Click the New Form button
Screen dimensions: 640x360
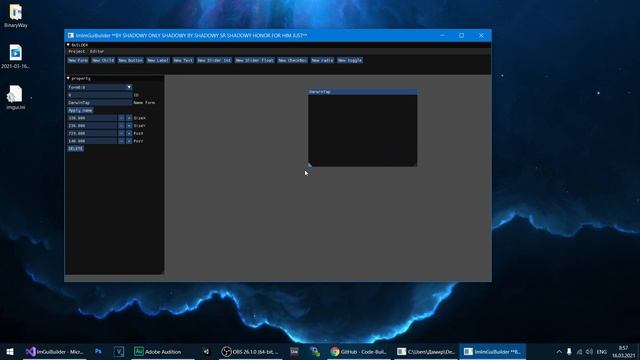pyautogui.click(x=78, y=60)
